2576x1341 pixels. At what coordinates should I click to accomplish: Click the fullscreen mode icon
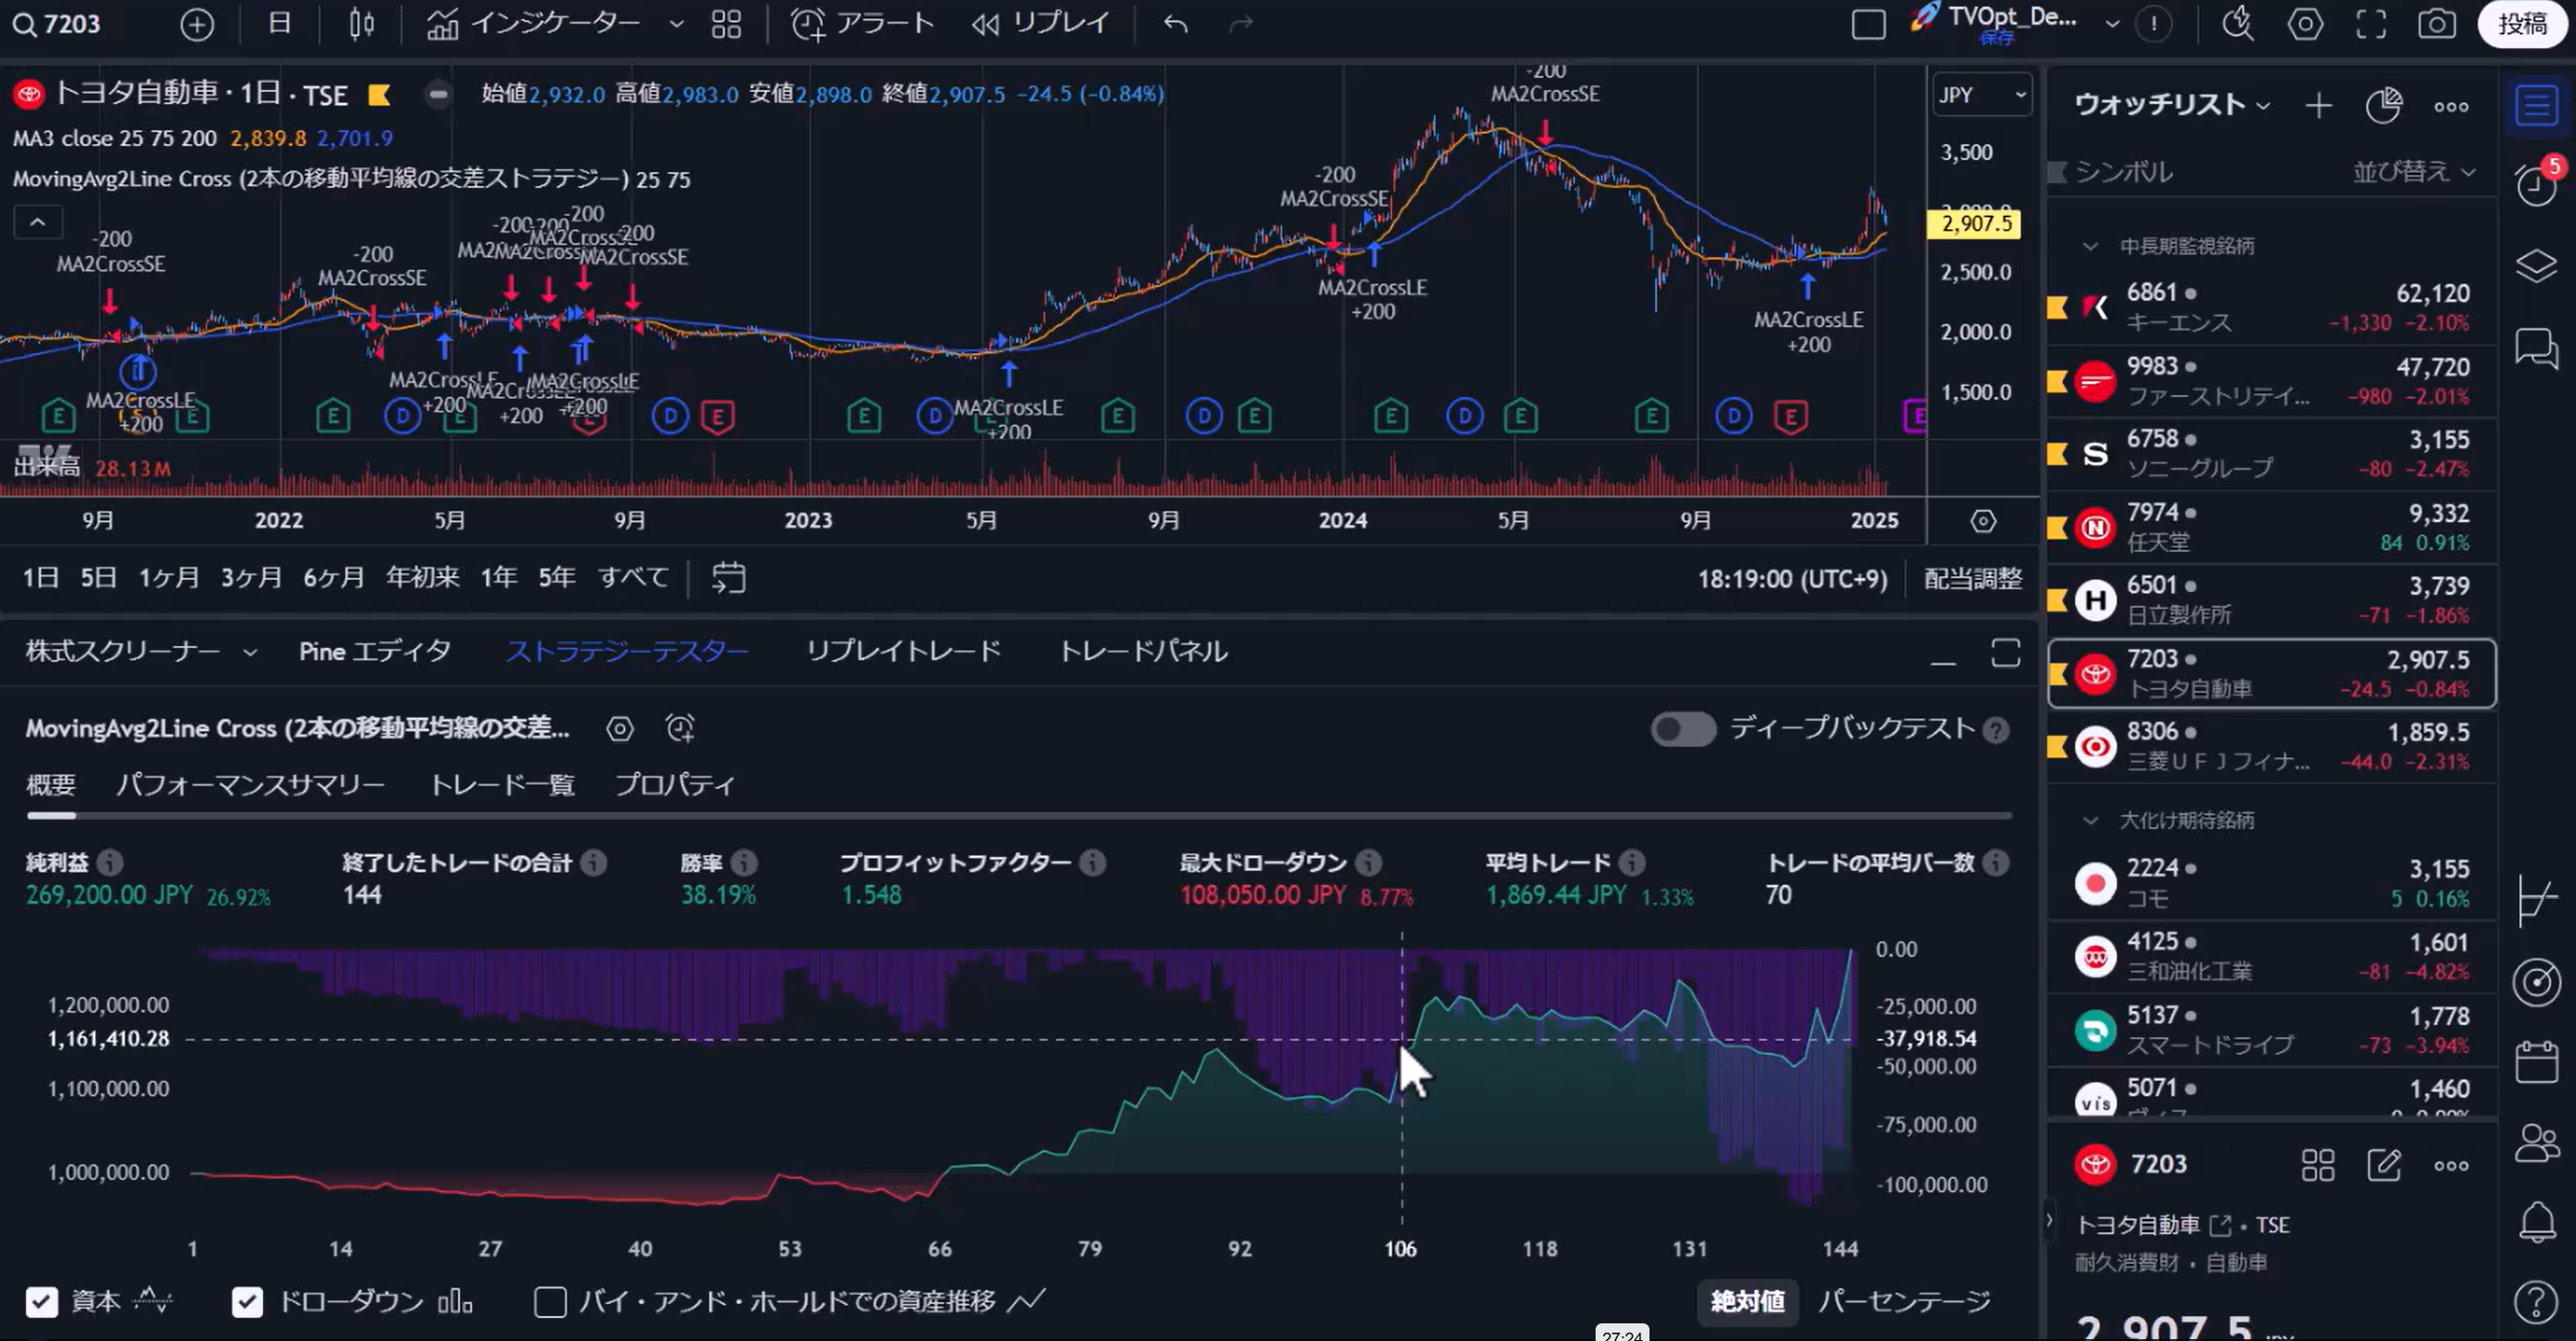(2370, 24)
